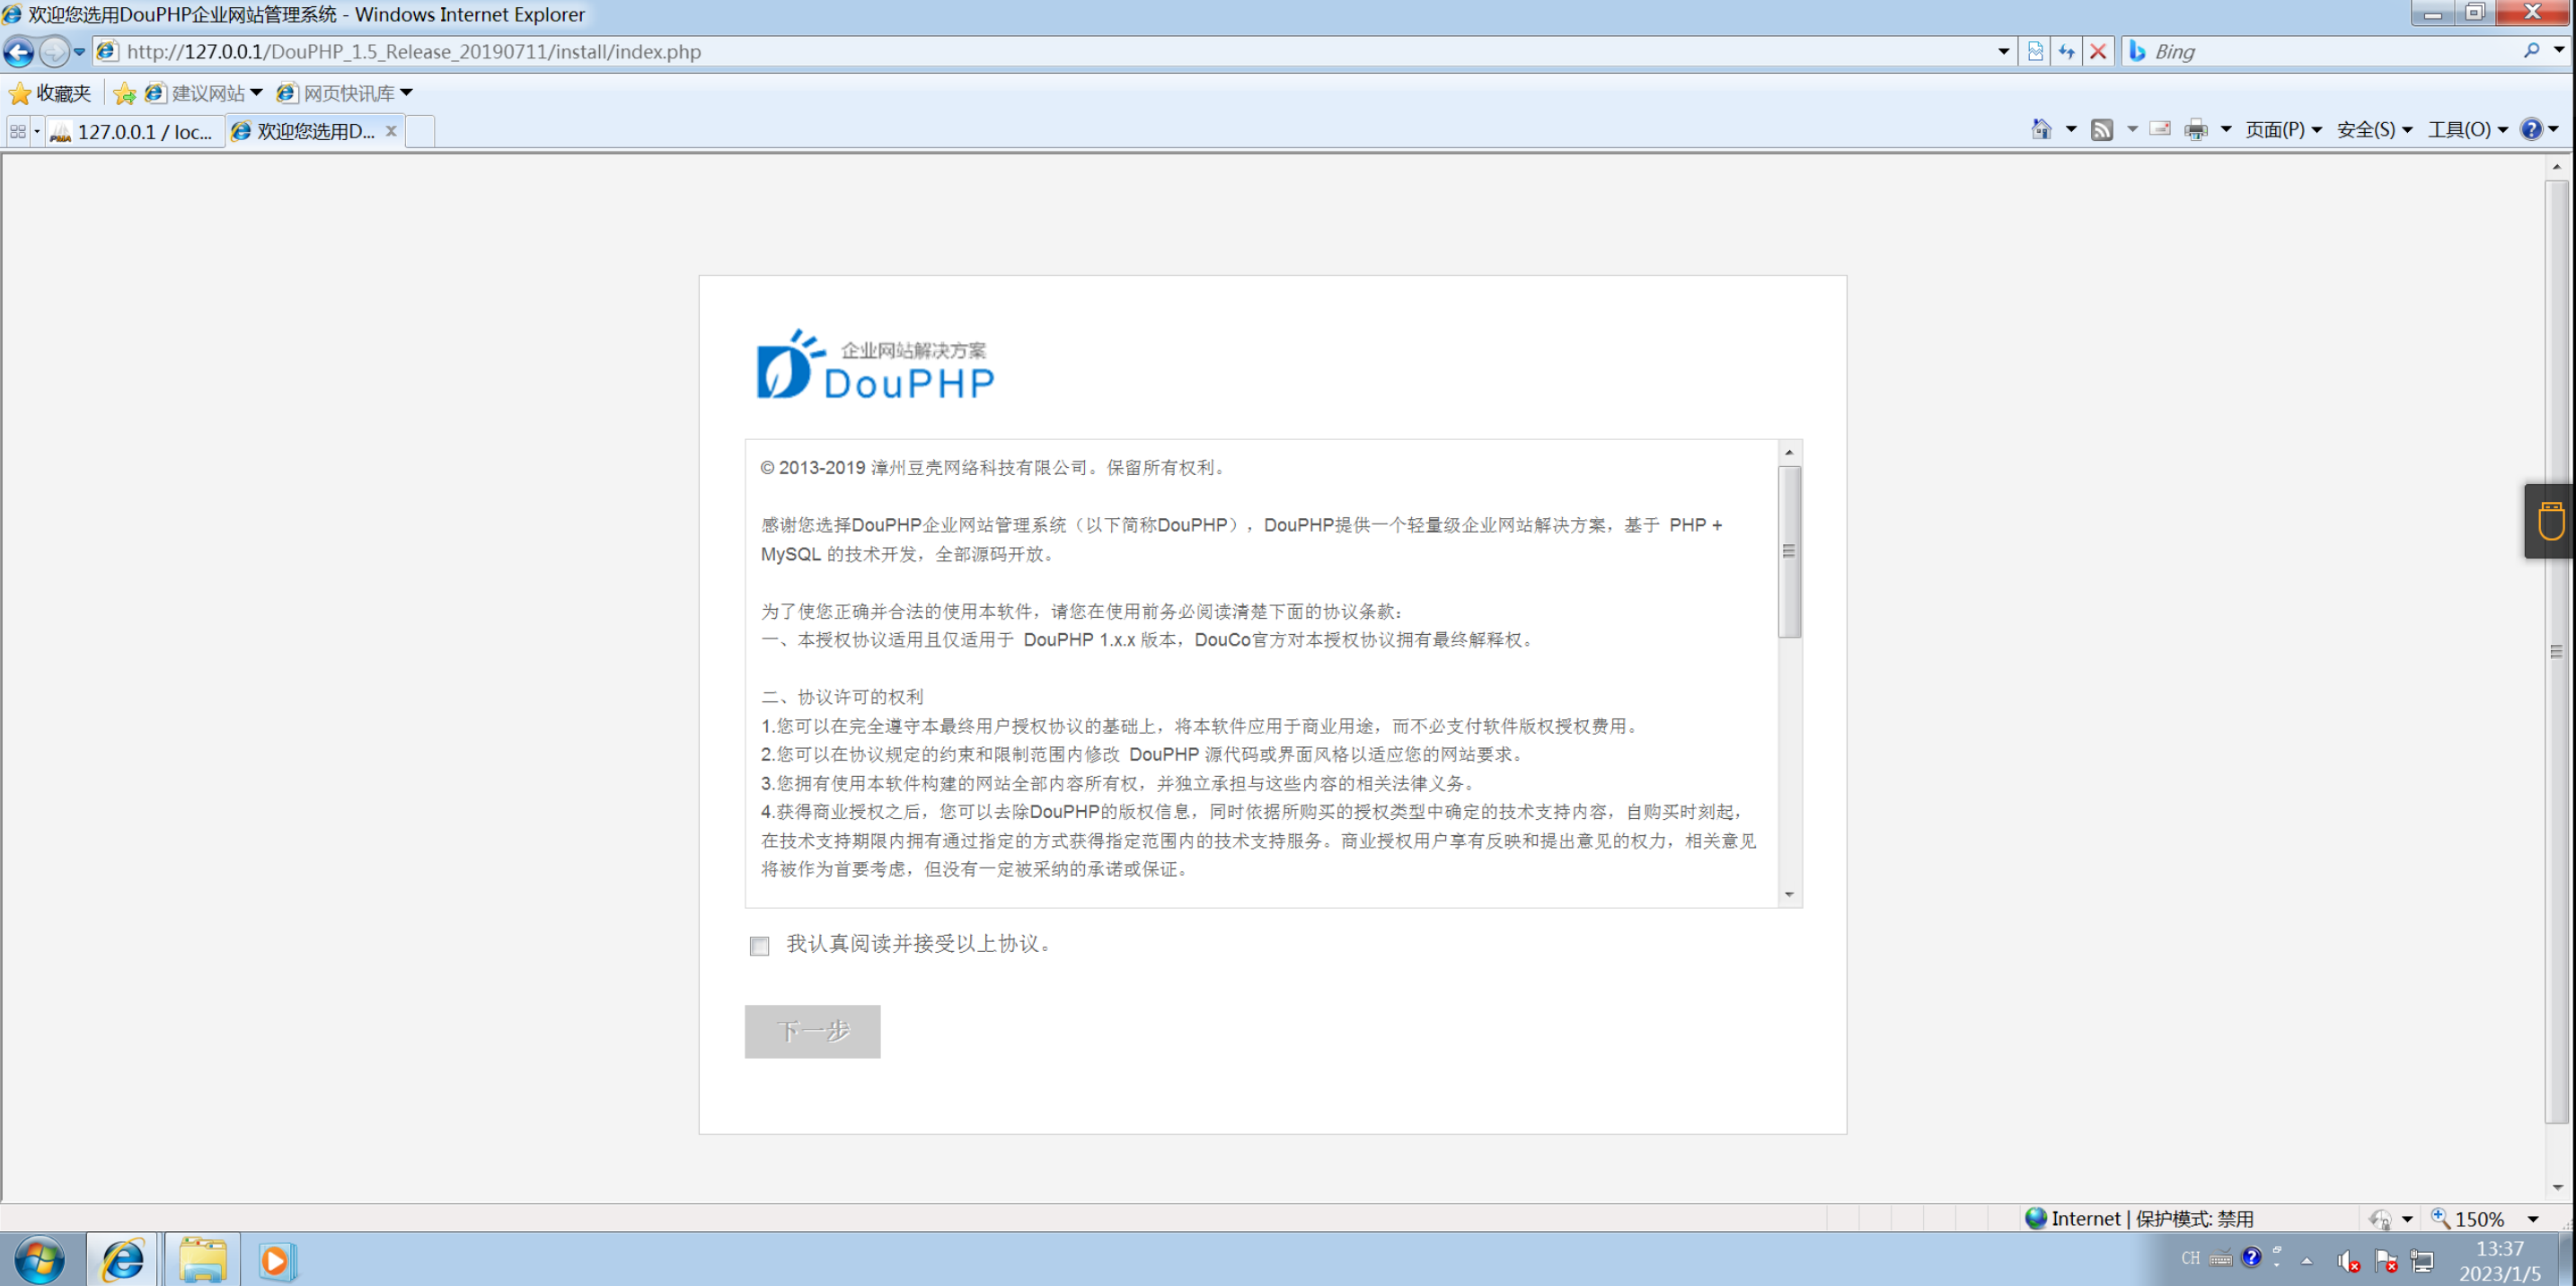Click the DouPHP logo image

pyautogui.click(x=875, y=365)
